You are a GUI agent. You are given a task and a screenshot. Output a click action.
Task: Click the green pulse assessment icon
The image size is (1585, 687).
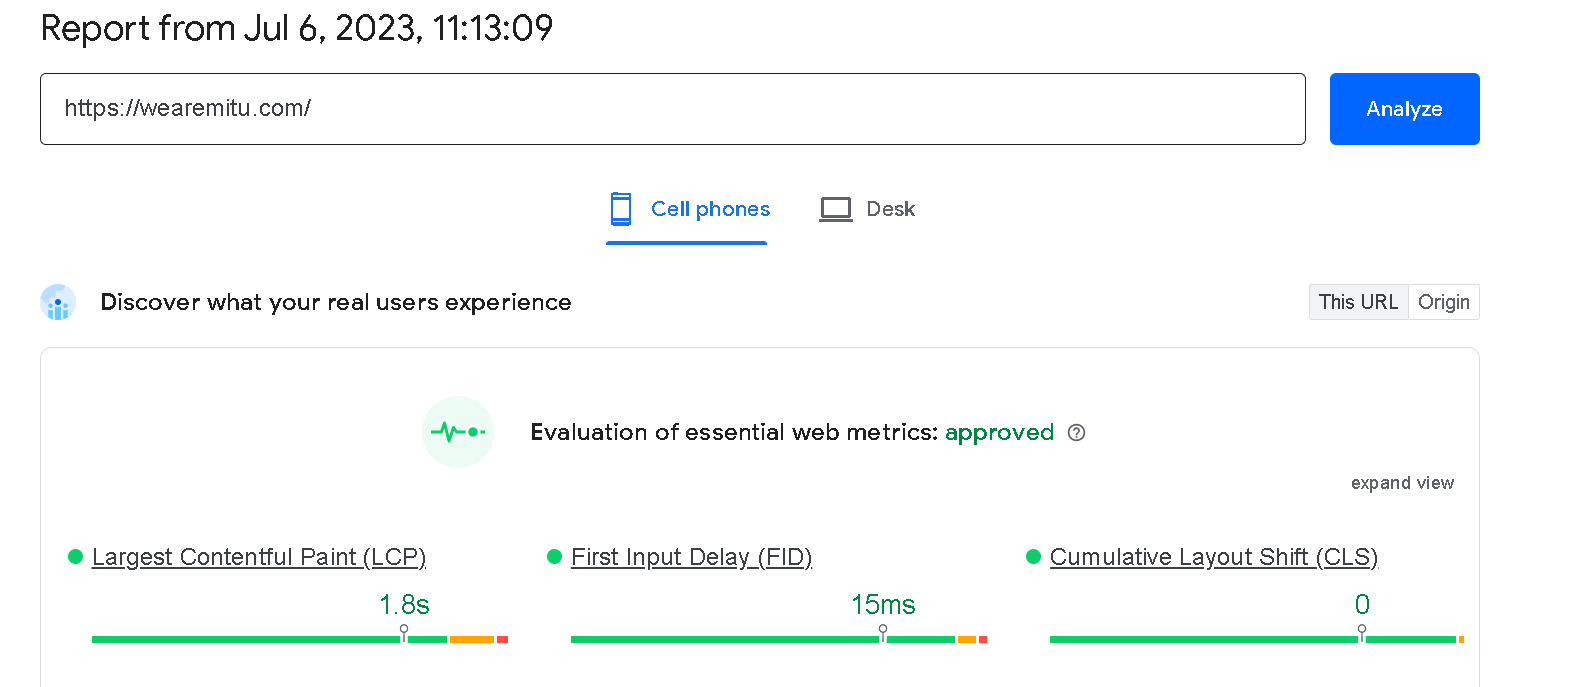[458, 432]
